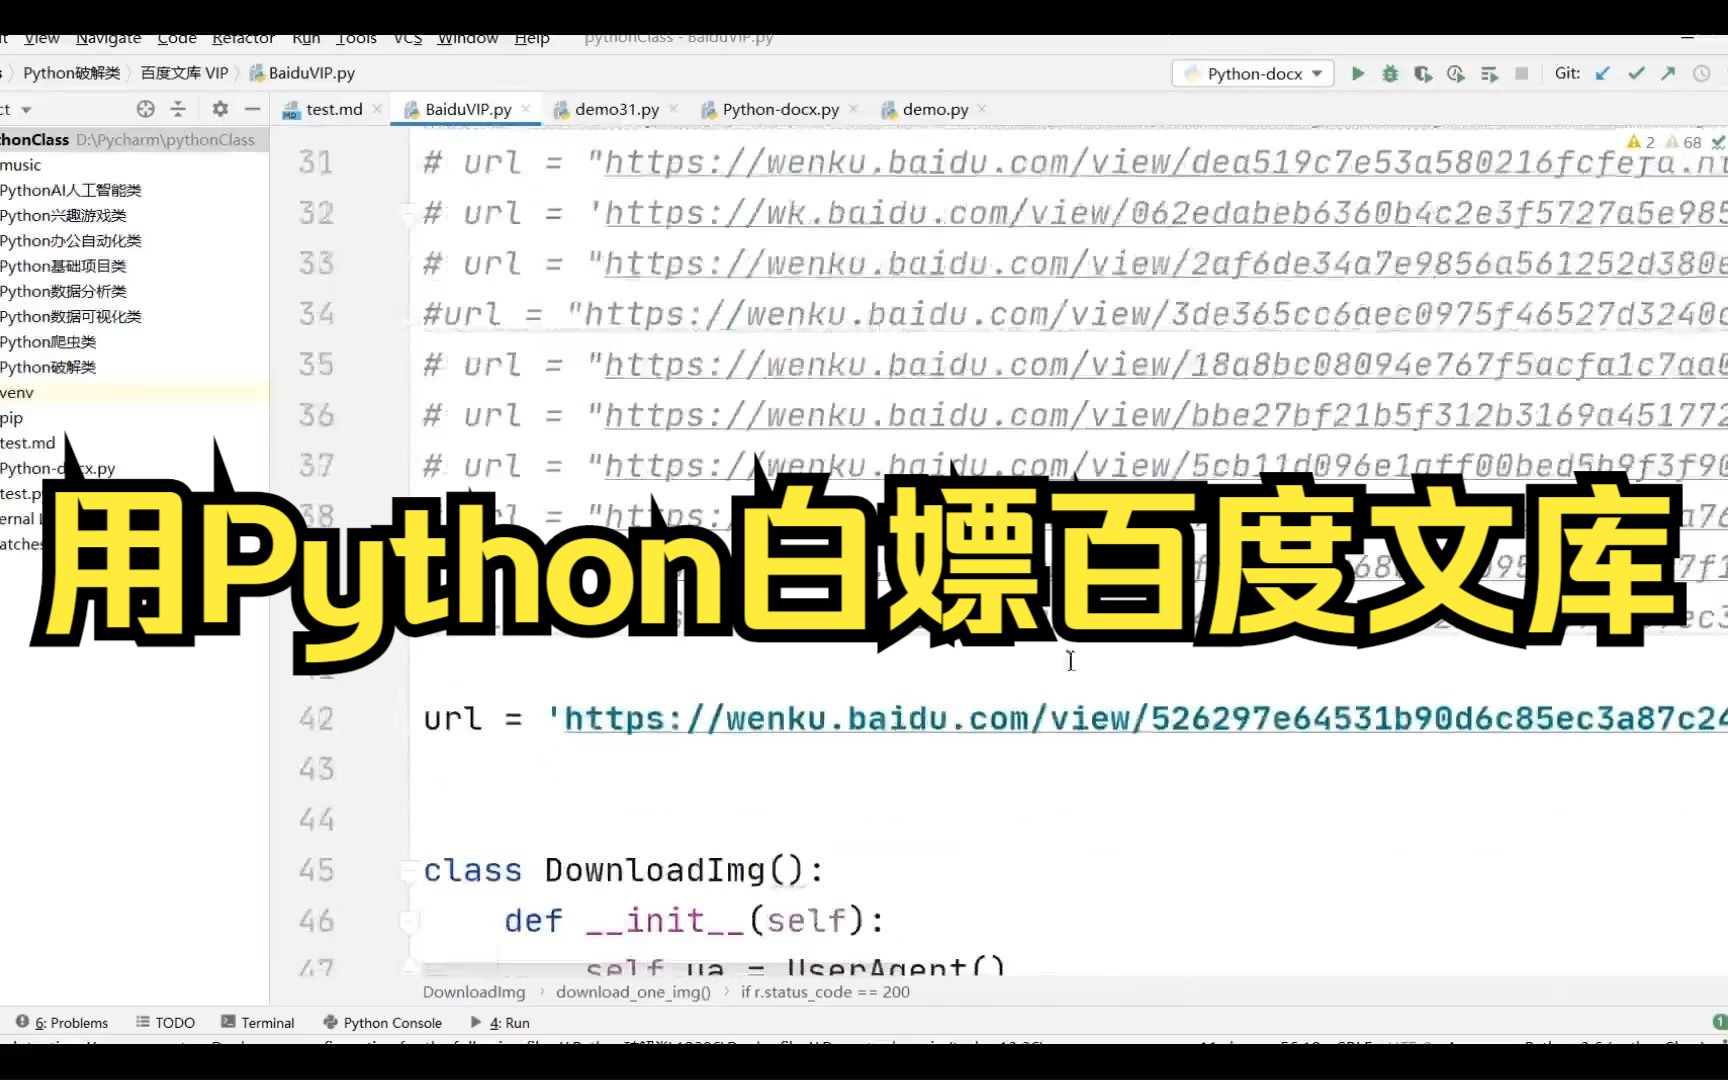Open the project panel settings gear
This screenshot has width=1728, height=1080.
tap(219, 109)
